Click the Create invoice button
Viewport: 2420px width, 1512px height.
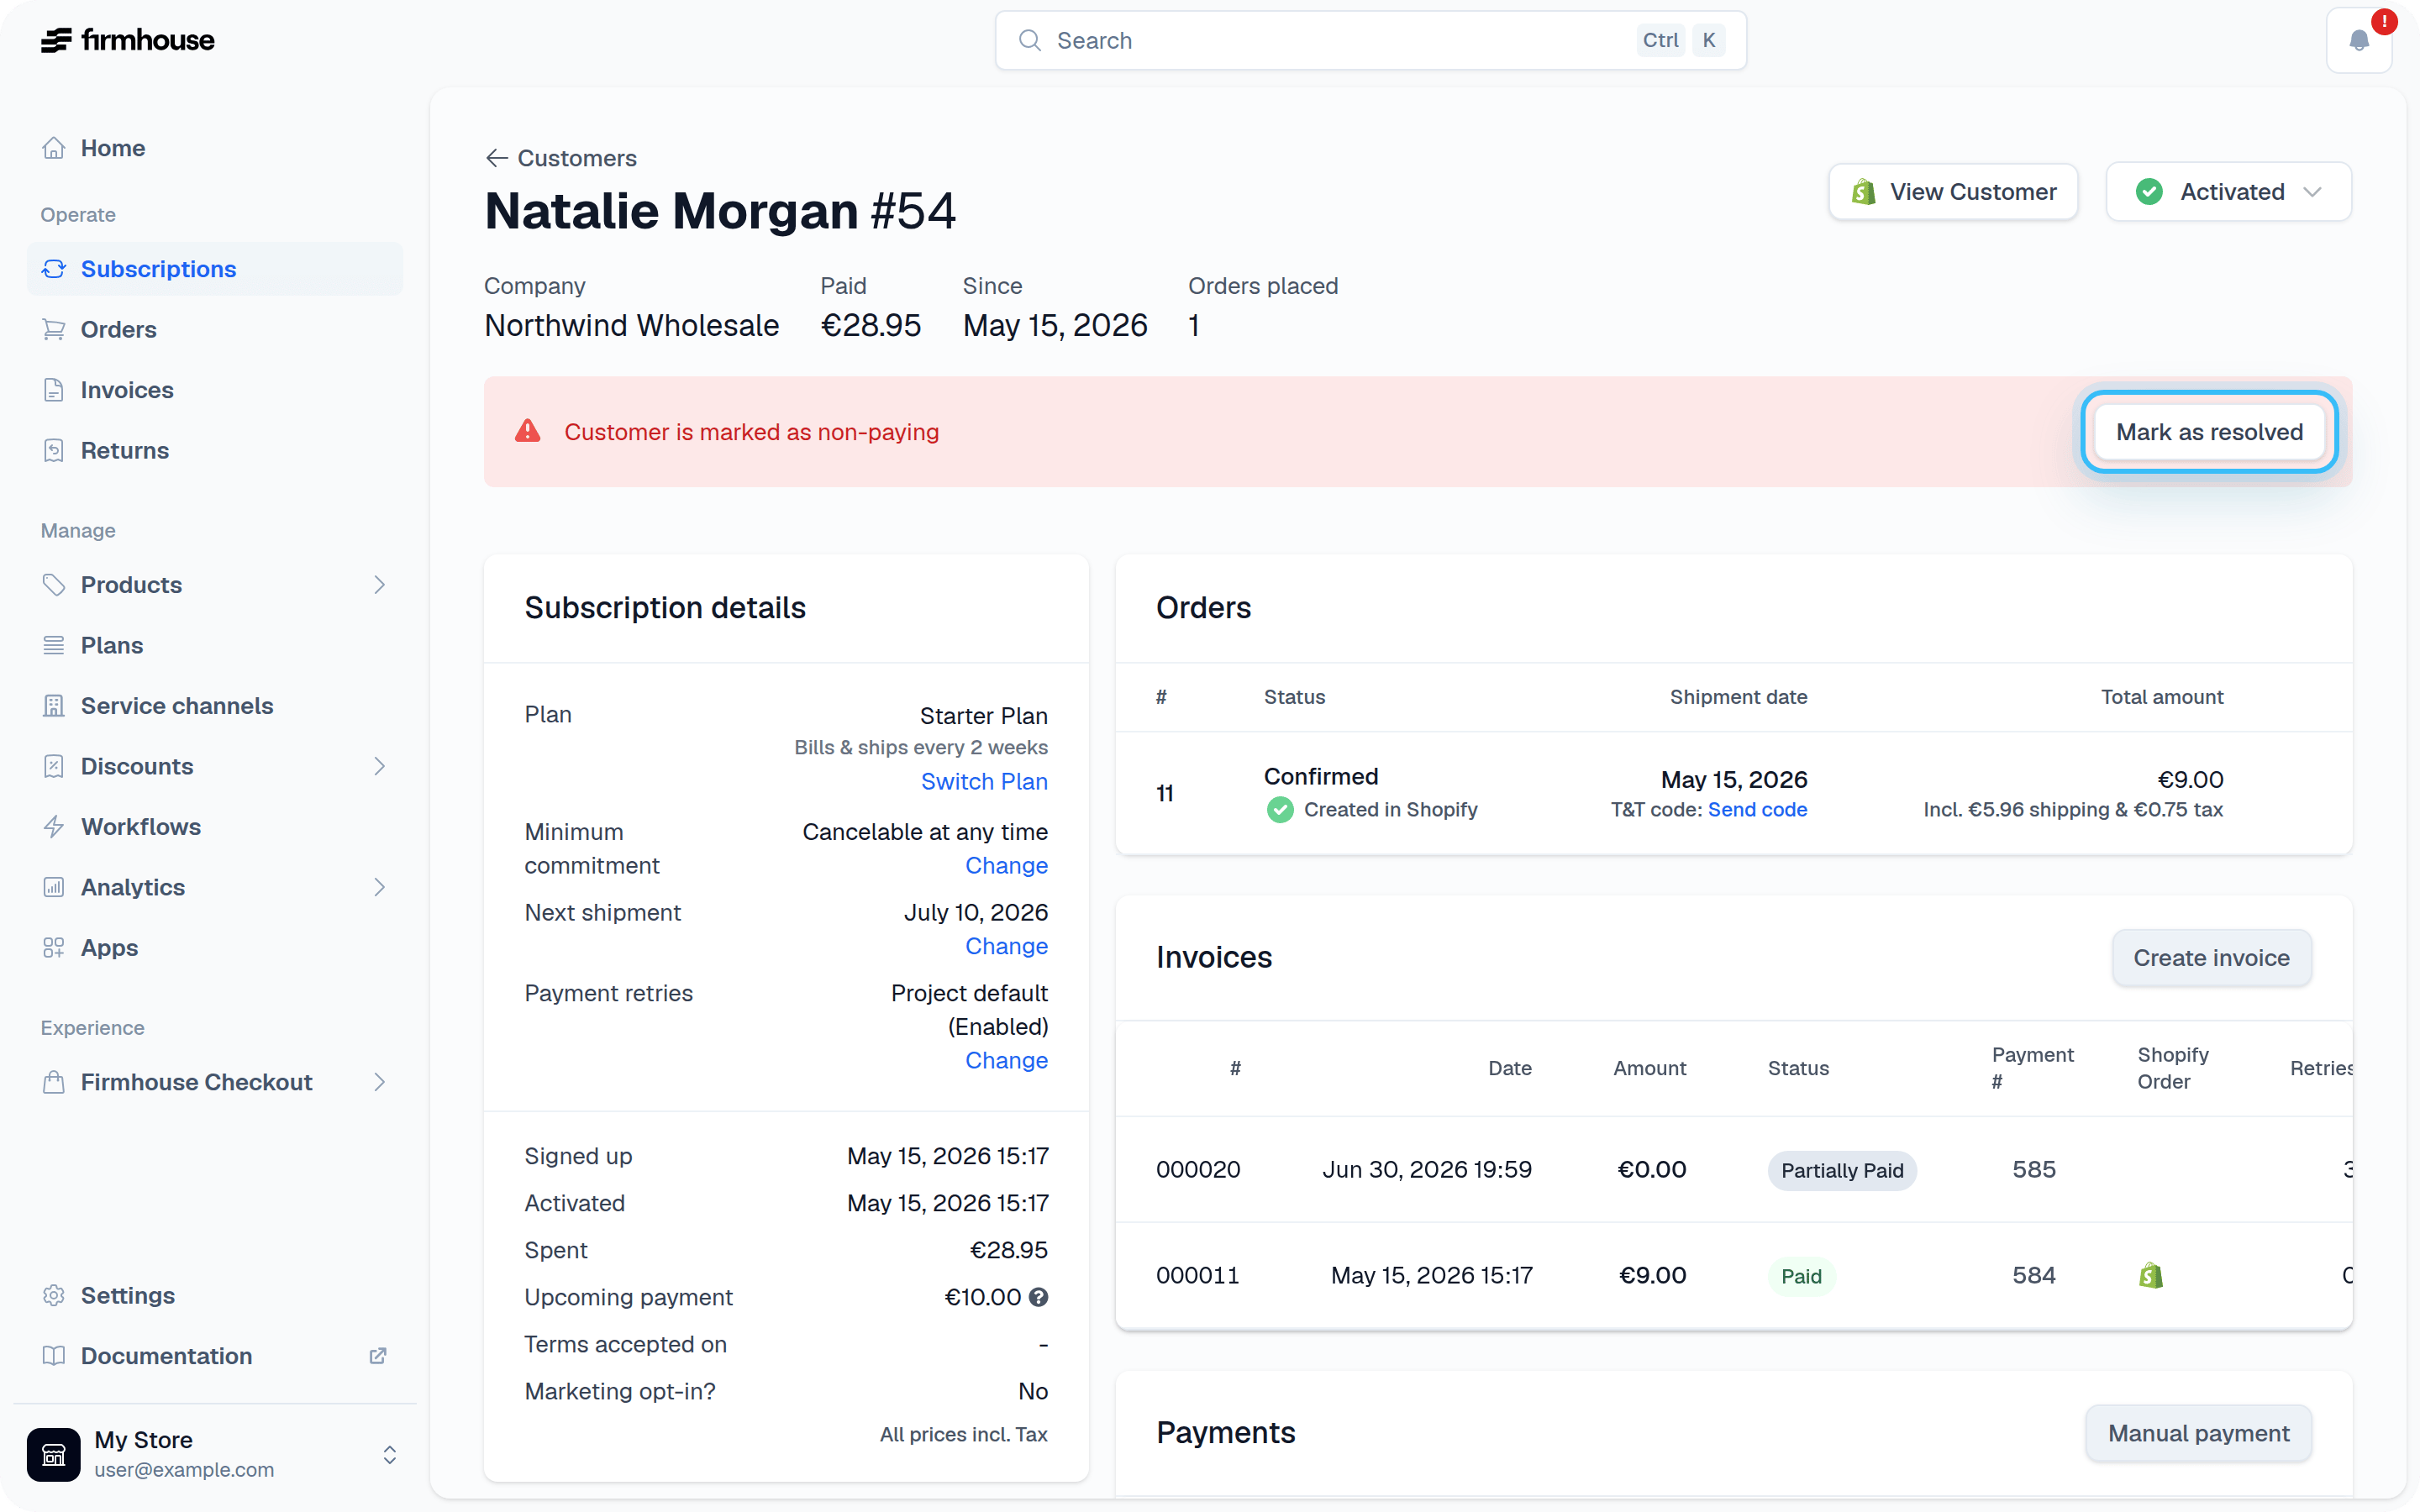point(2211,958)
